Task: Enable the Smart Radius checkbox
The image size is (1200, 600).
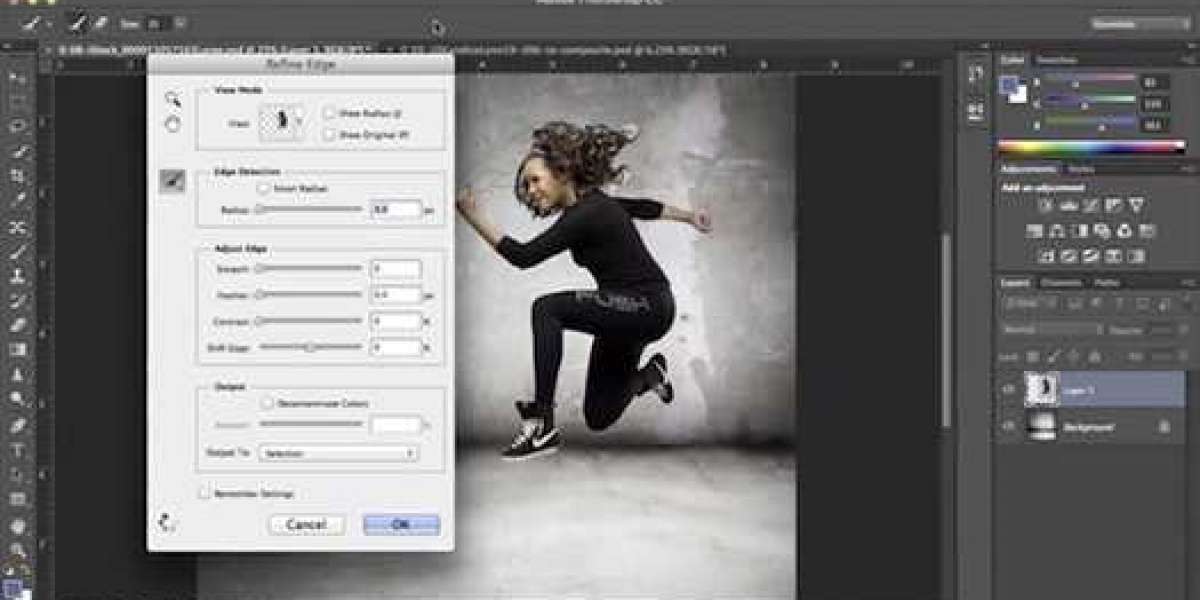Action: (264, 188)
